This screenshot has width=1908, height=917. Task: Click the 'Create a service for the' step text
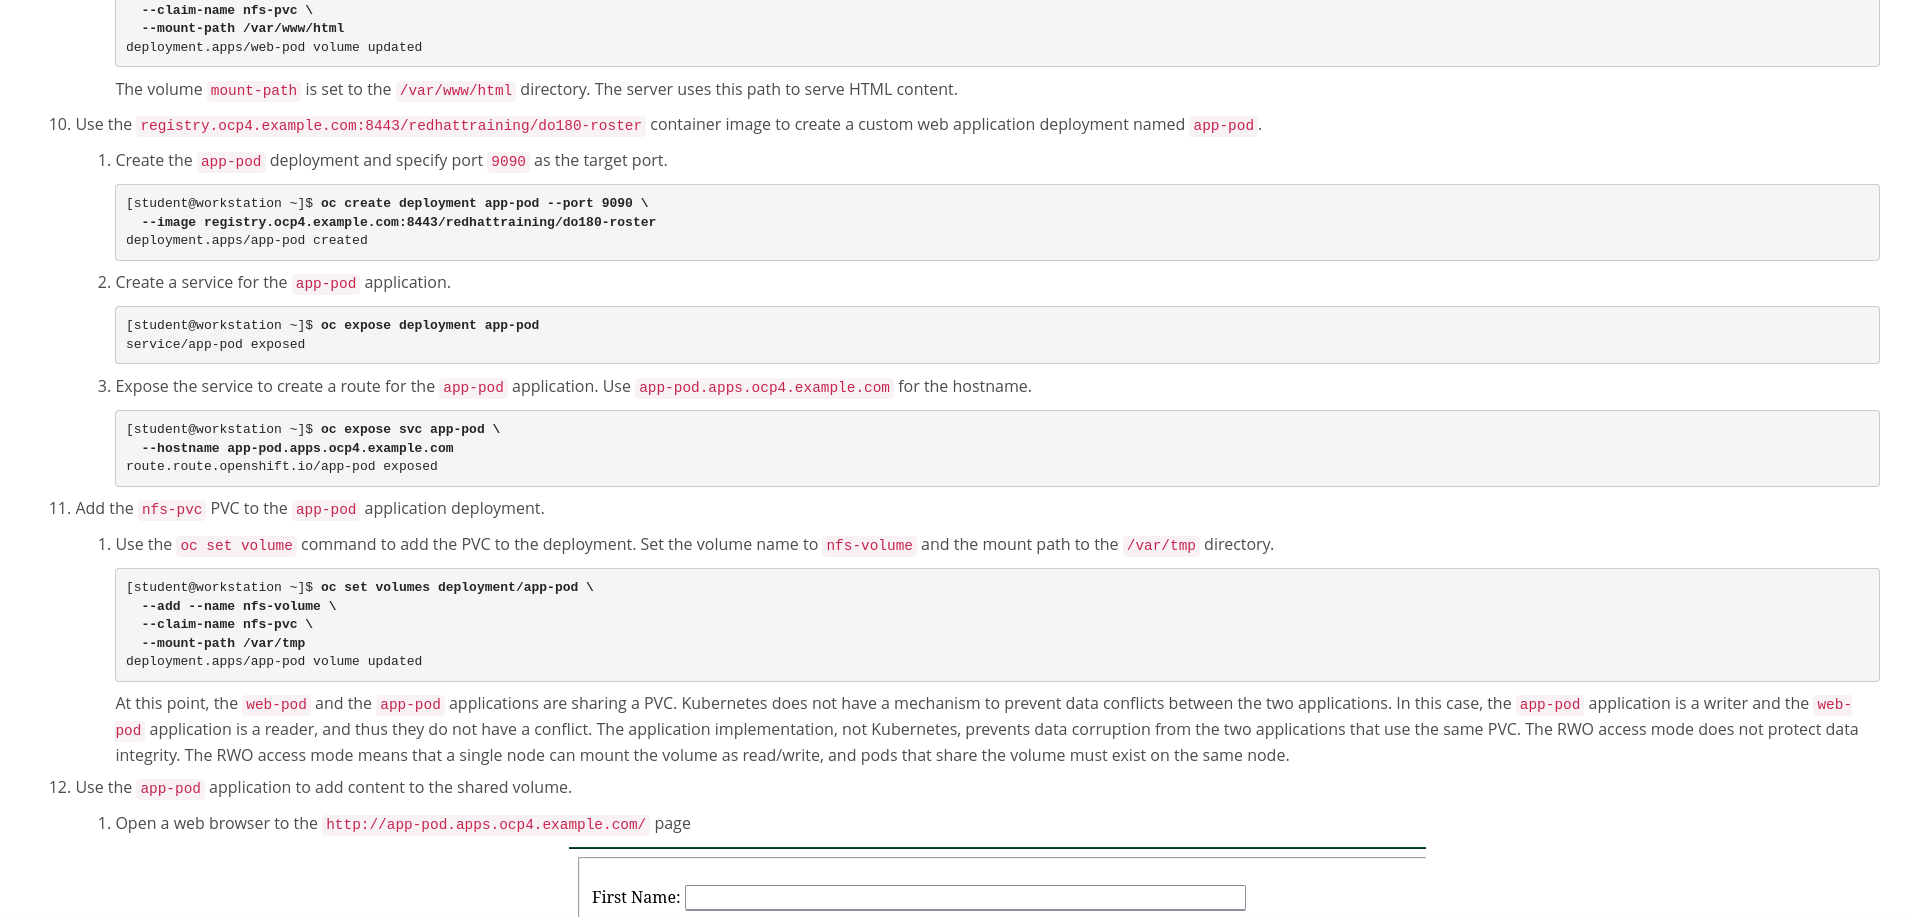(201, 283)
